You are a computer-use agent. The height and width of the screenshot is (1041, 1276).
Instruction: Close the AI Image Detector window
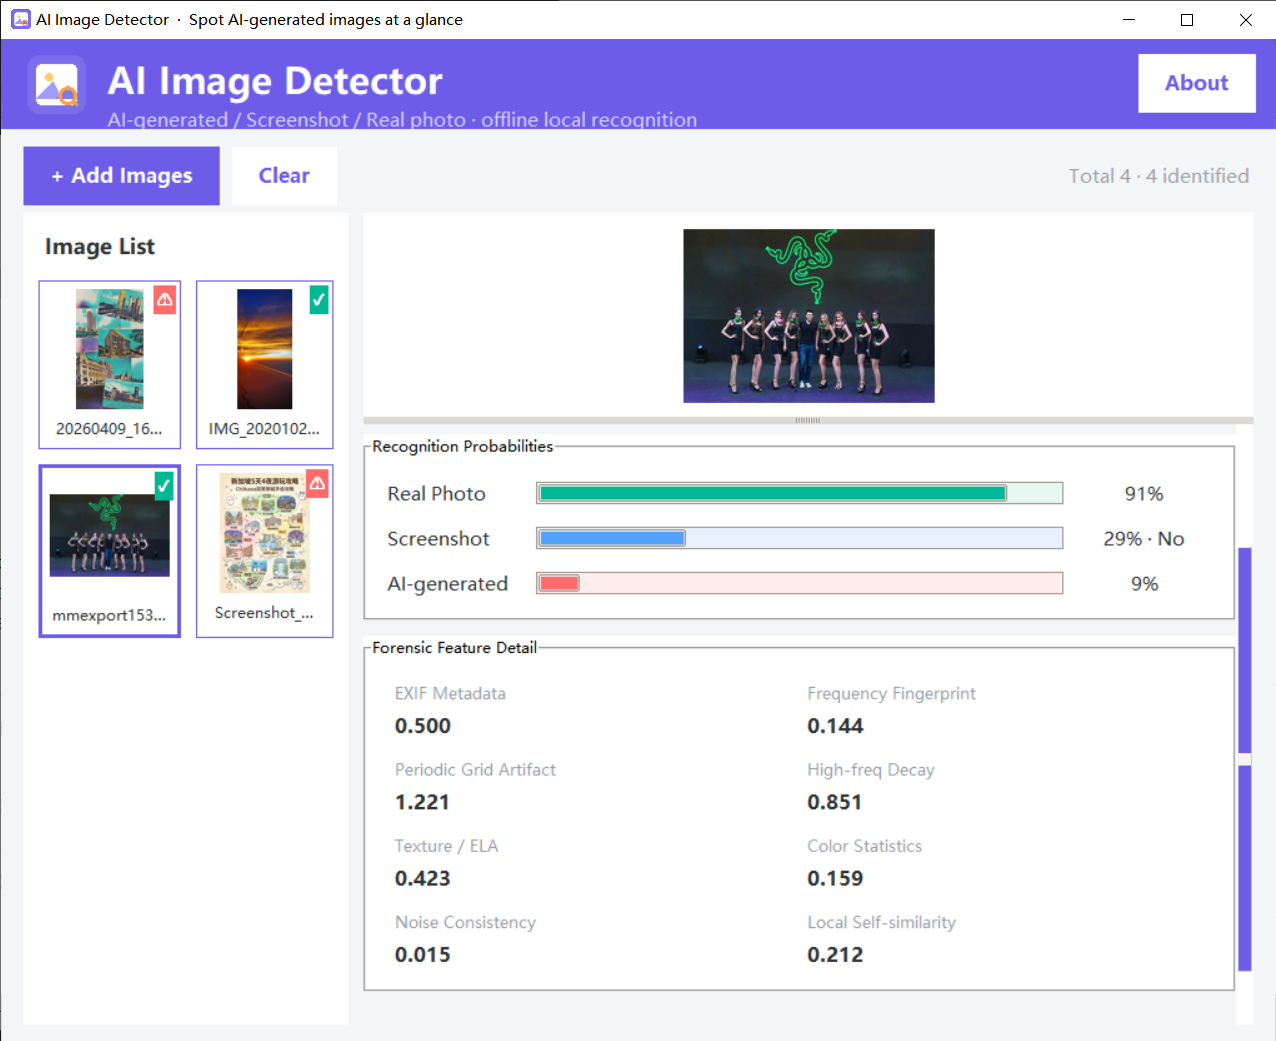1246,20
